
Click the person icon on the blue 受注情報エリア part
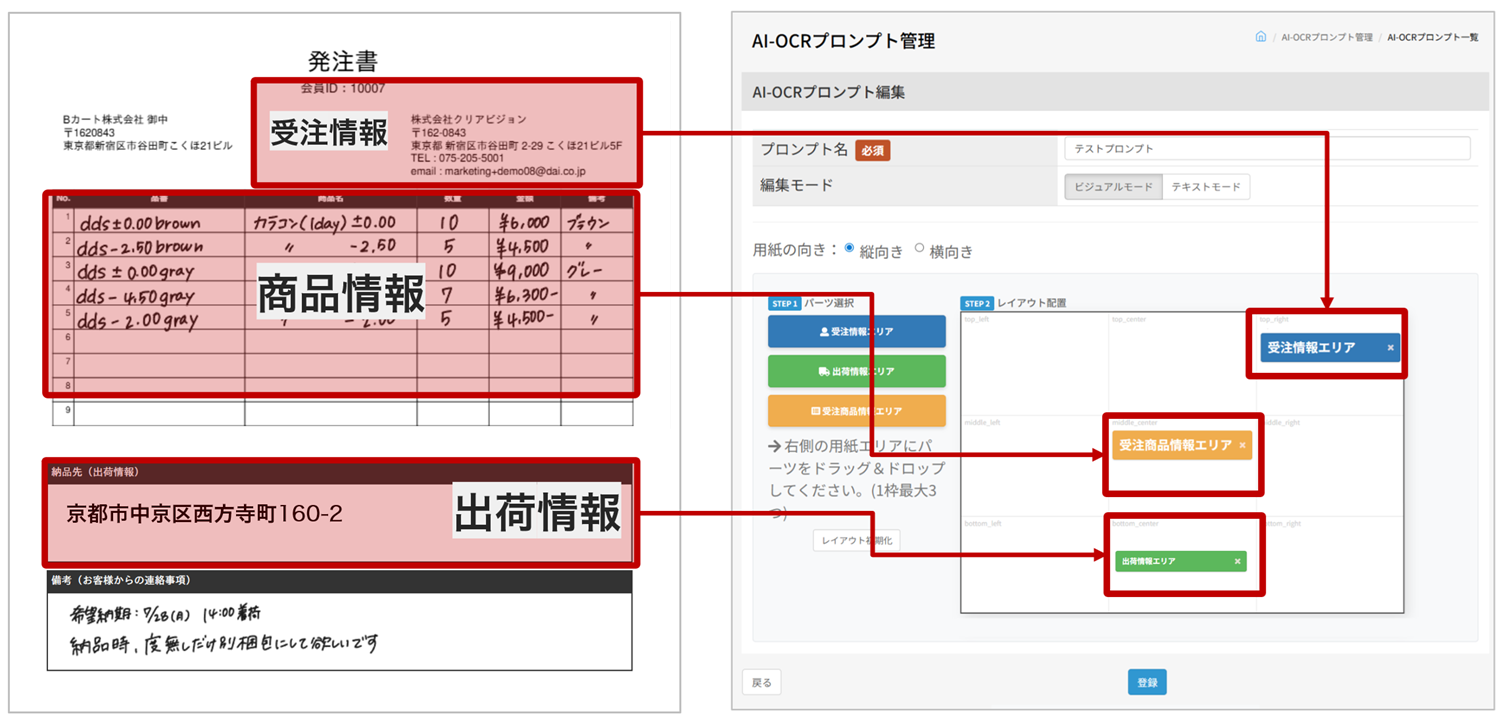825,331
